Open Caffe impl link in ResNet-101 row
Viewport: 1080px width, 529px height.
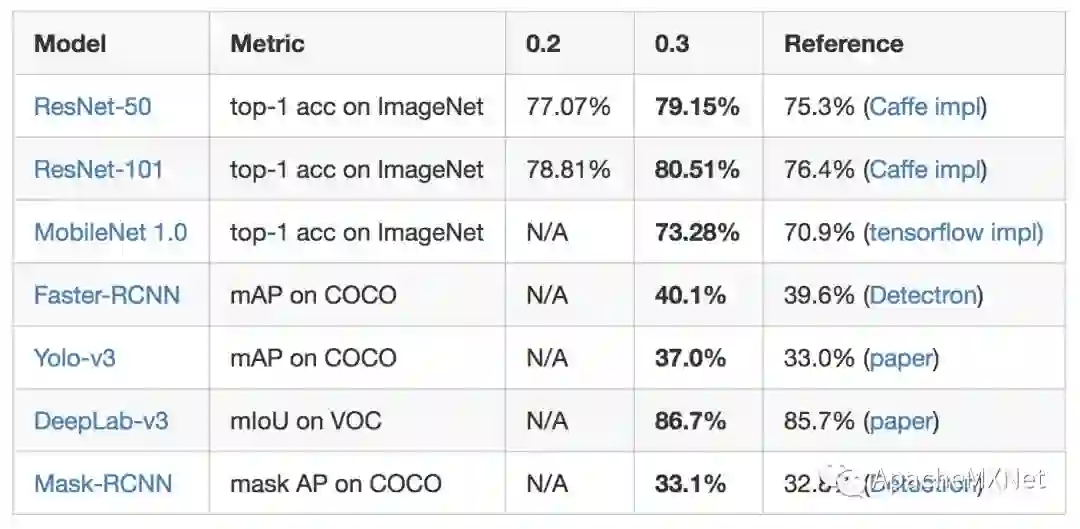[925, 170]
